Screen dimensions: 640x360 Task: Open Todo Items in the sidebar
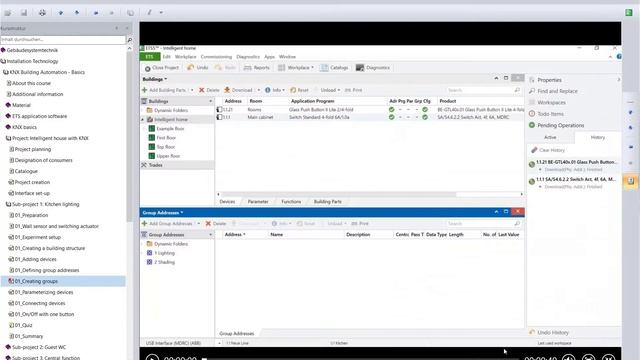pos(550,114)
